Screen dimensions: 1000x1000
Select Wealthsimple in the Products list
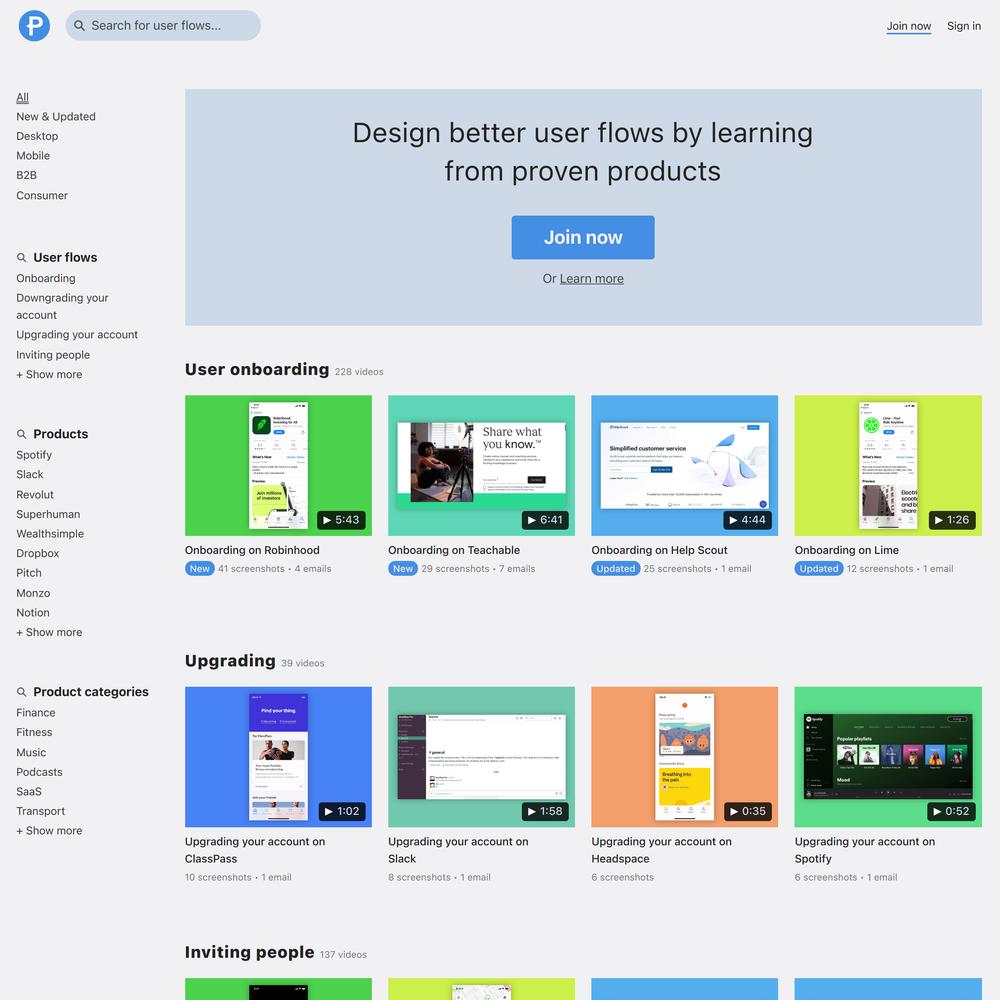50,534
